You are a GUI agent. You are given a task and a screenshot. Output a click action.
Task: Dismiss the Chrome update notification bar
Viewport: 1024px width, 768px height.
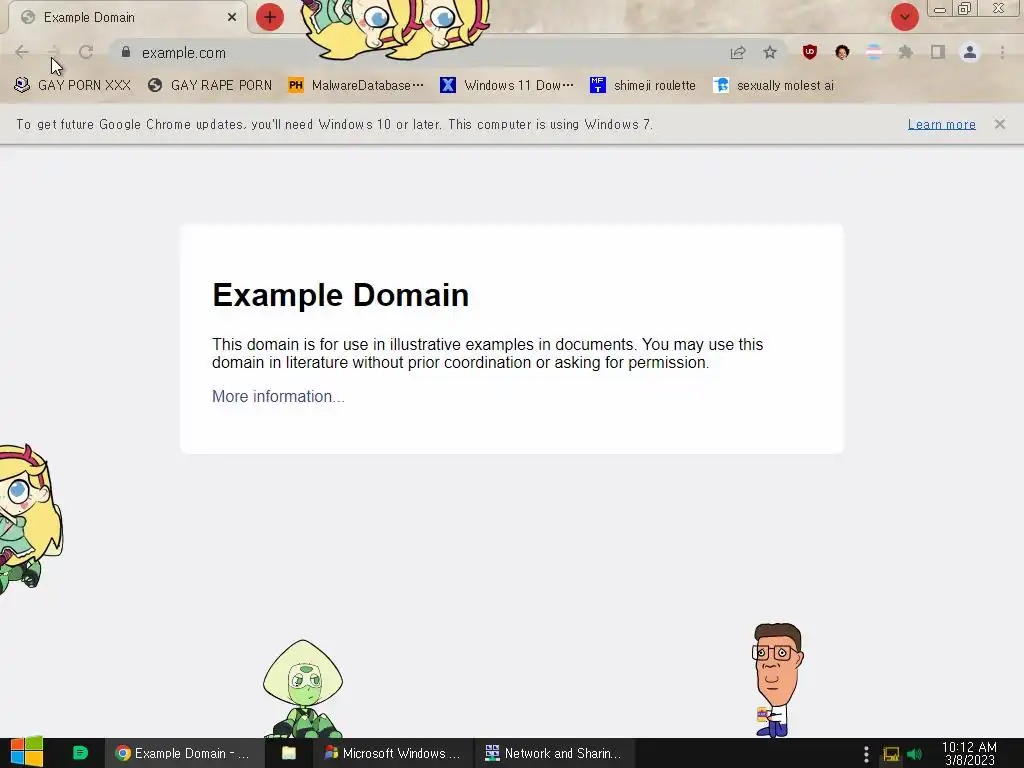pyautogui.click(x=999, y=124)
